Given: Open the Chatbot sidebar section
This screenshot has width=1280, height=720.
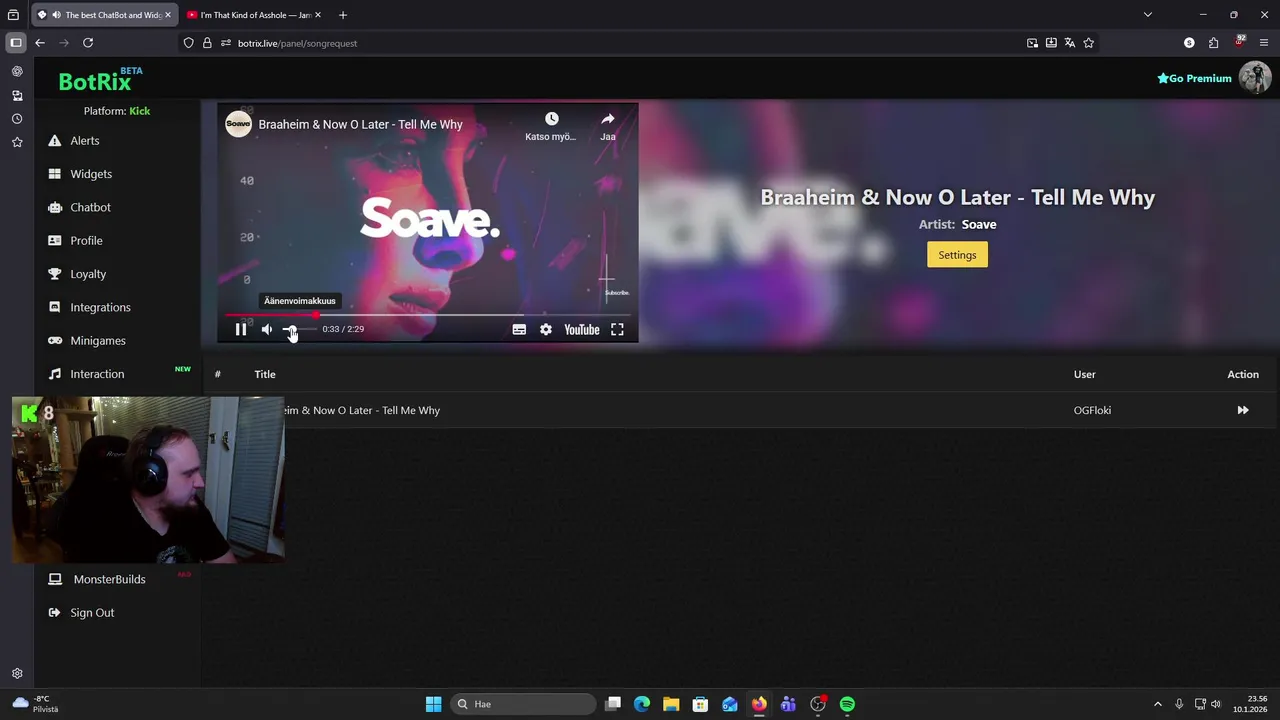Looking at the screenshot, I should [90, 207].
